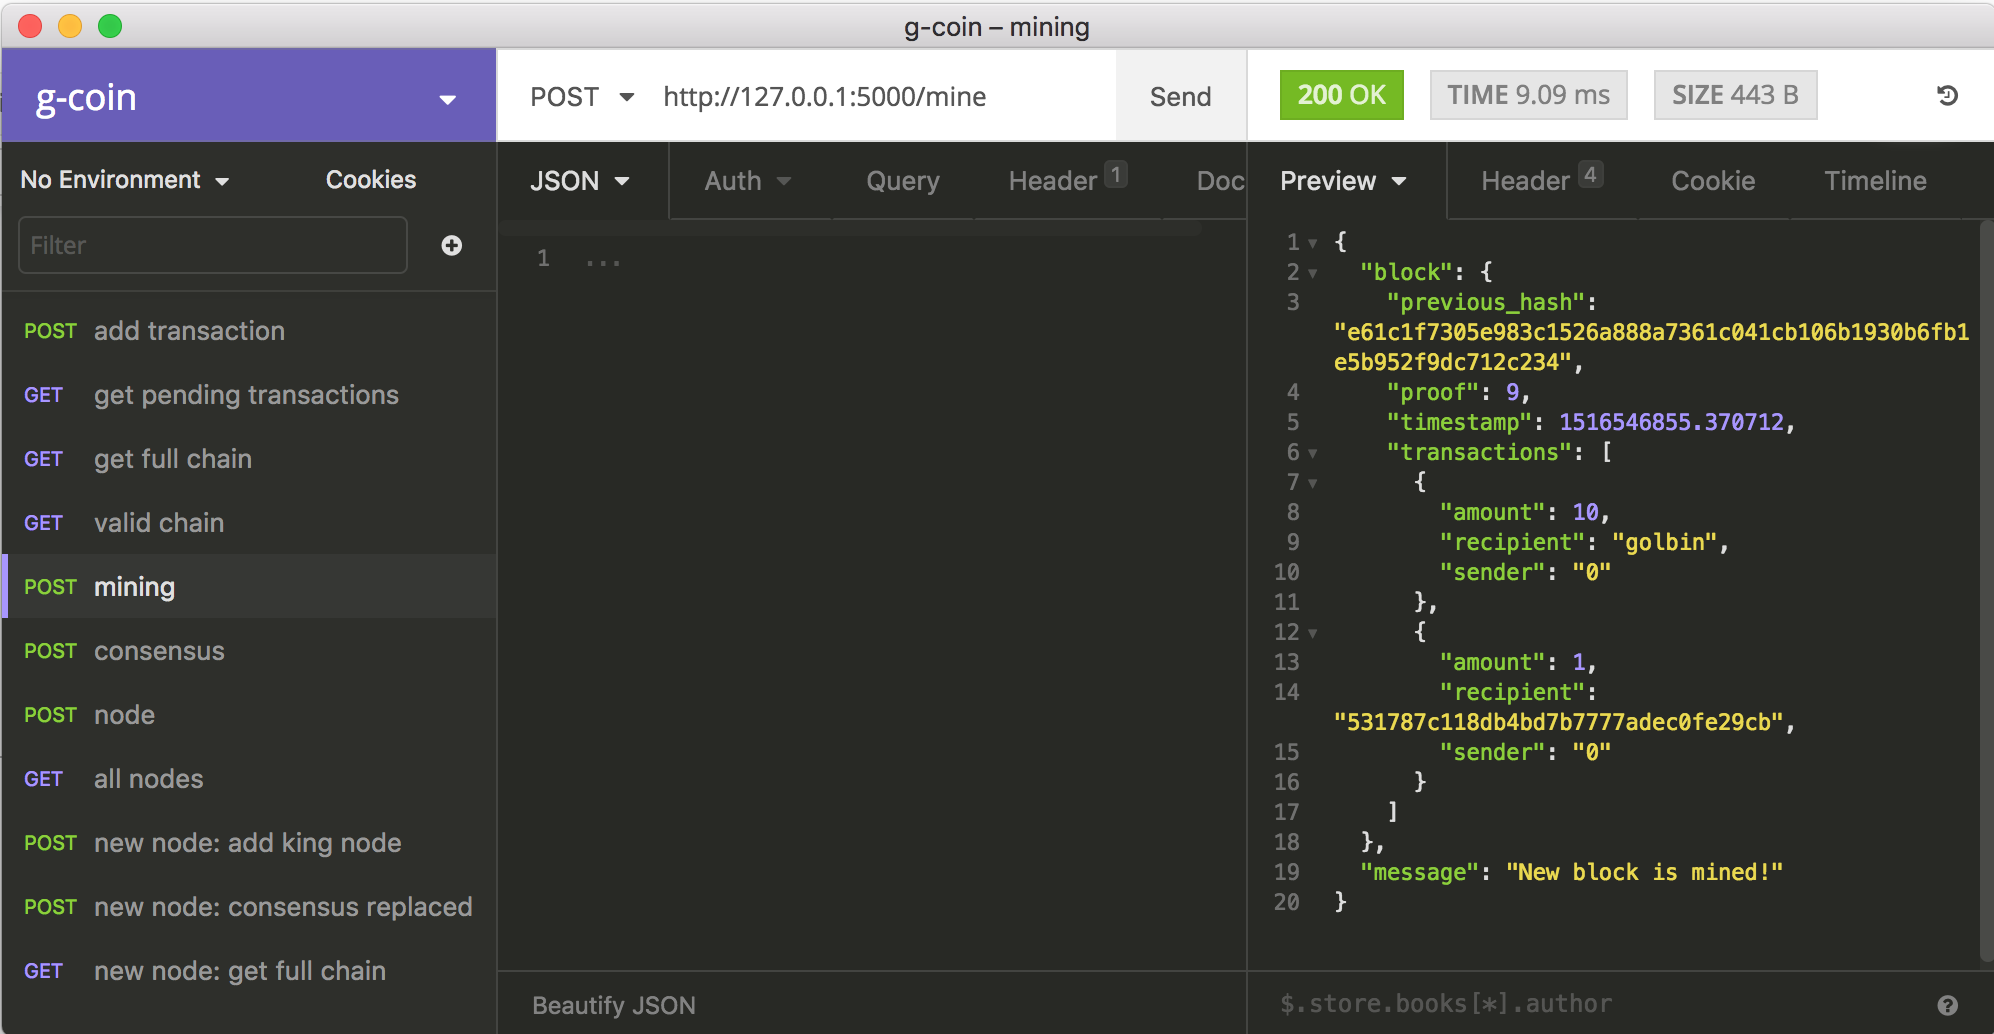The image size is (1994, 1034).
Task: Open the response history clock icon
Action: click(x=1947, y=96)
